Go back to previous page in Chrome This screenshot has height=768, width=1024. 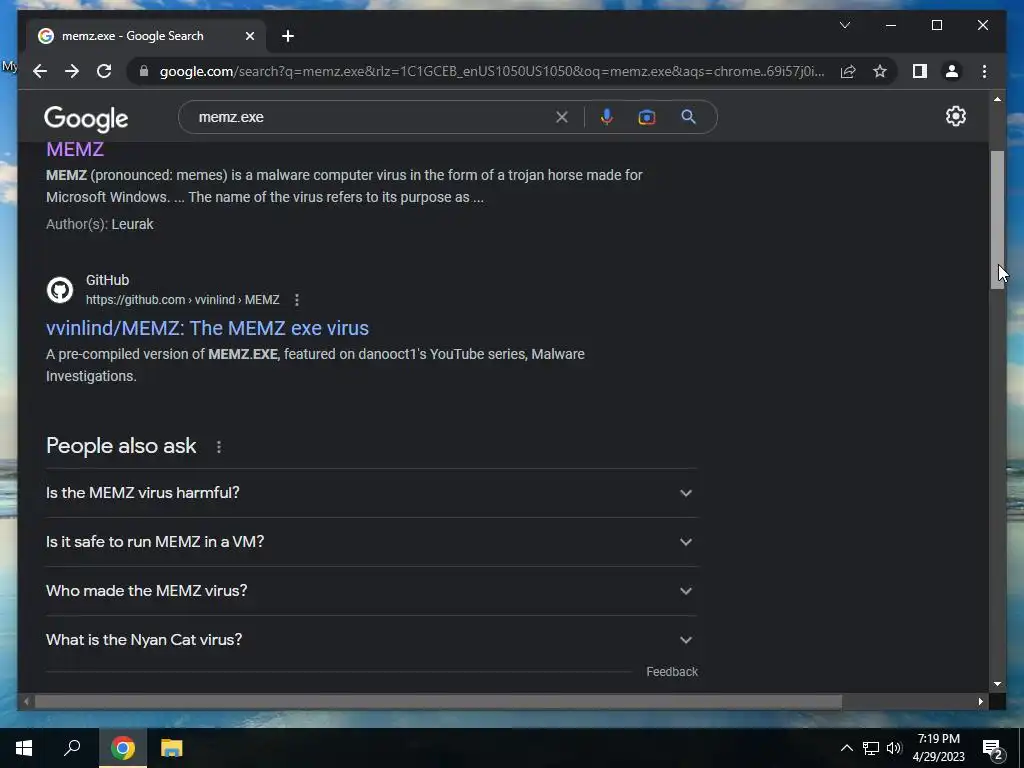click(40, 71)
